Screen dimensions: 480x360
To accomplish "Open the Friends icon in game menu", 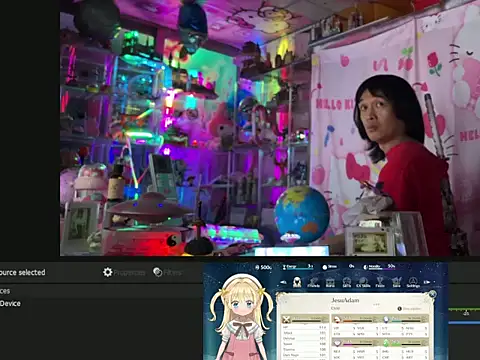I will (313, 283).
